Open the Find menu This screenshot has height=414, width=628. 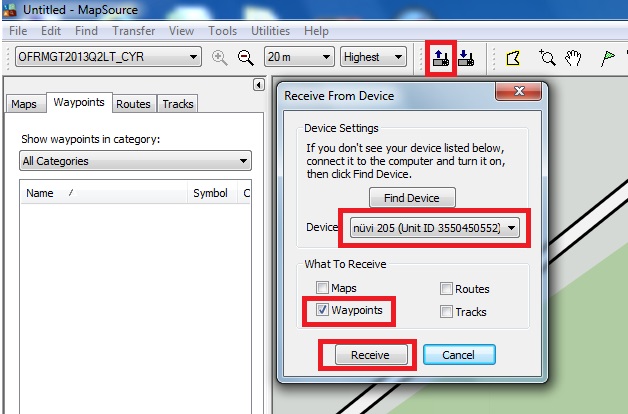[87, 31]
